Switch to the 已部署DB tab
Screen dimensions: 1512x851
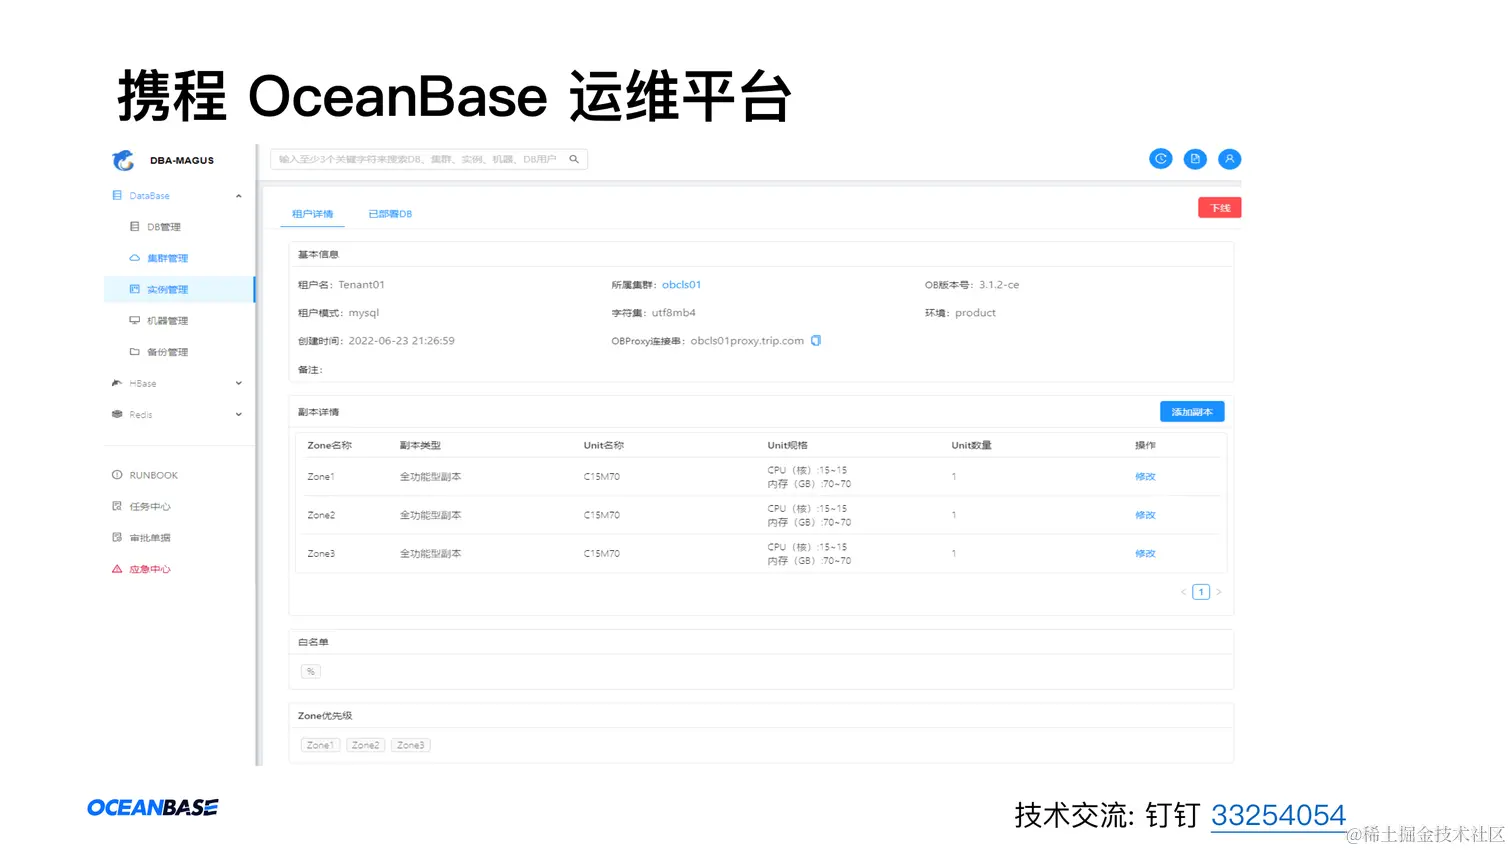(x=390, y=214)
